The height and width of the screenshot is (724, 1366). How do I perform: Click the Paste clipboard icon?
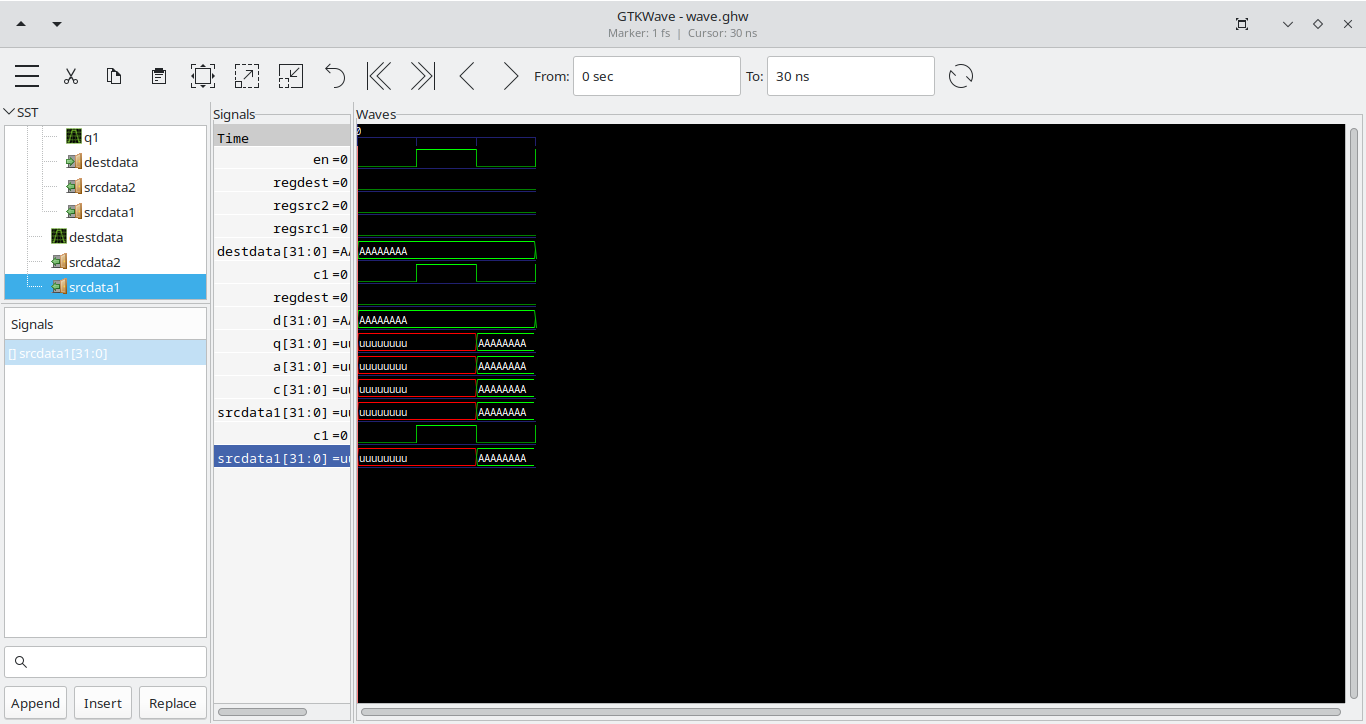click(159, 76)
